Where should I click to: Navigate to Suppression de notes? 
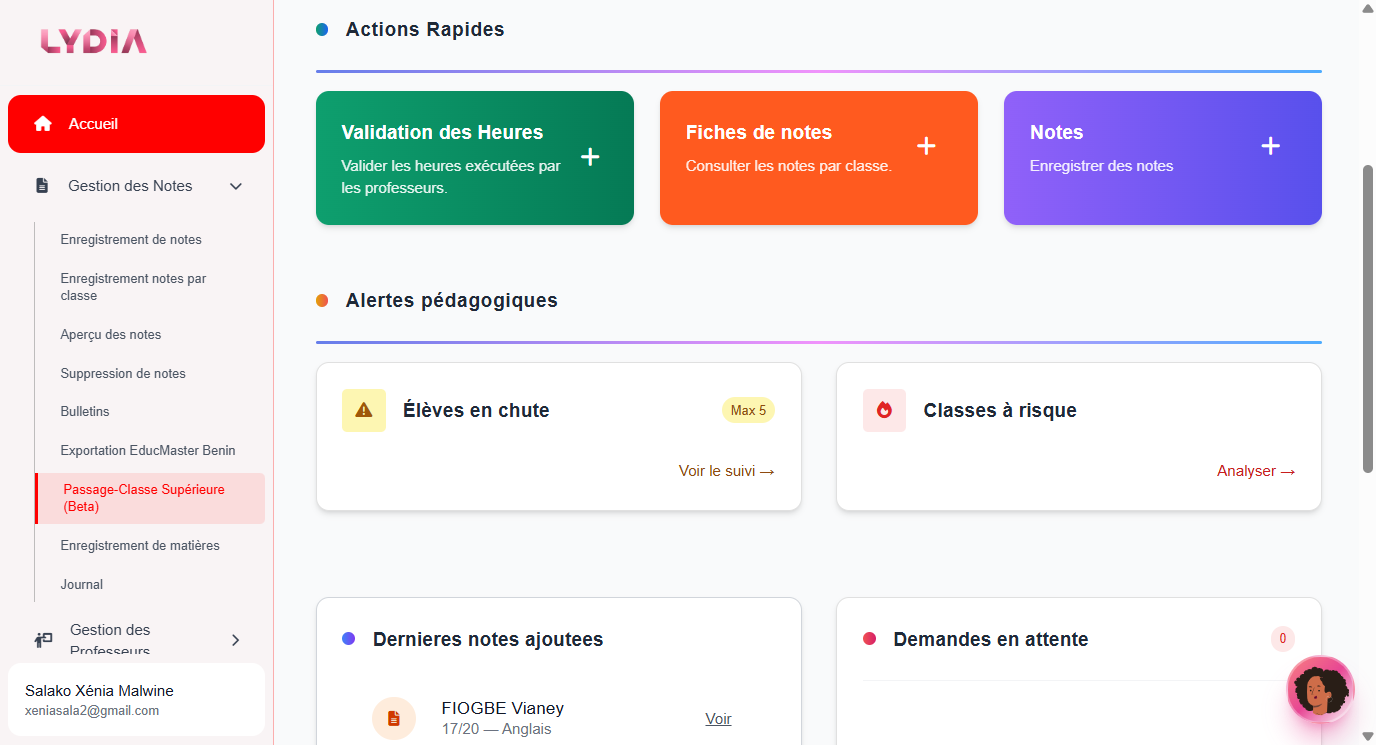(123, 373)
